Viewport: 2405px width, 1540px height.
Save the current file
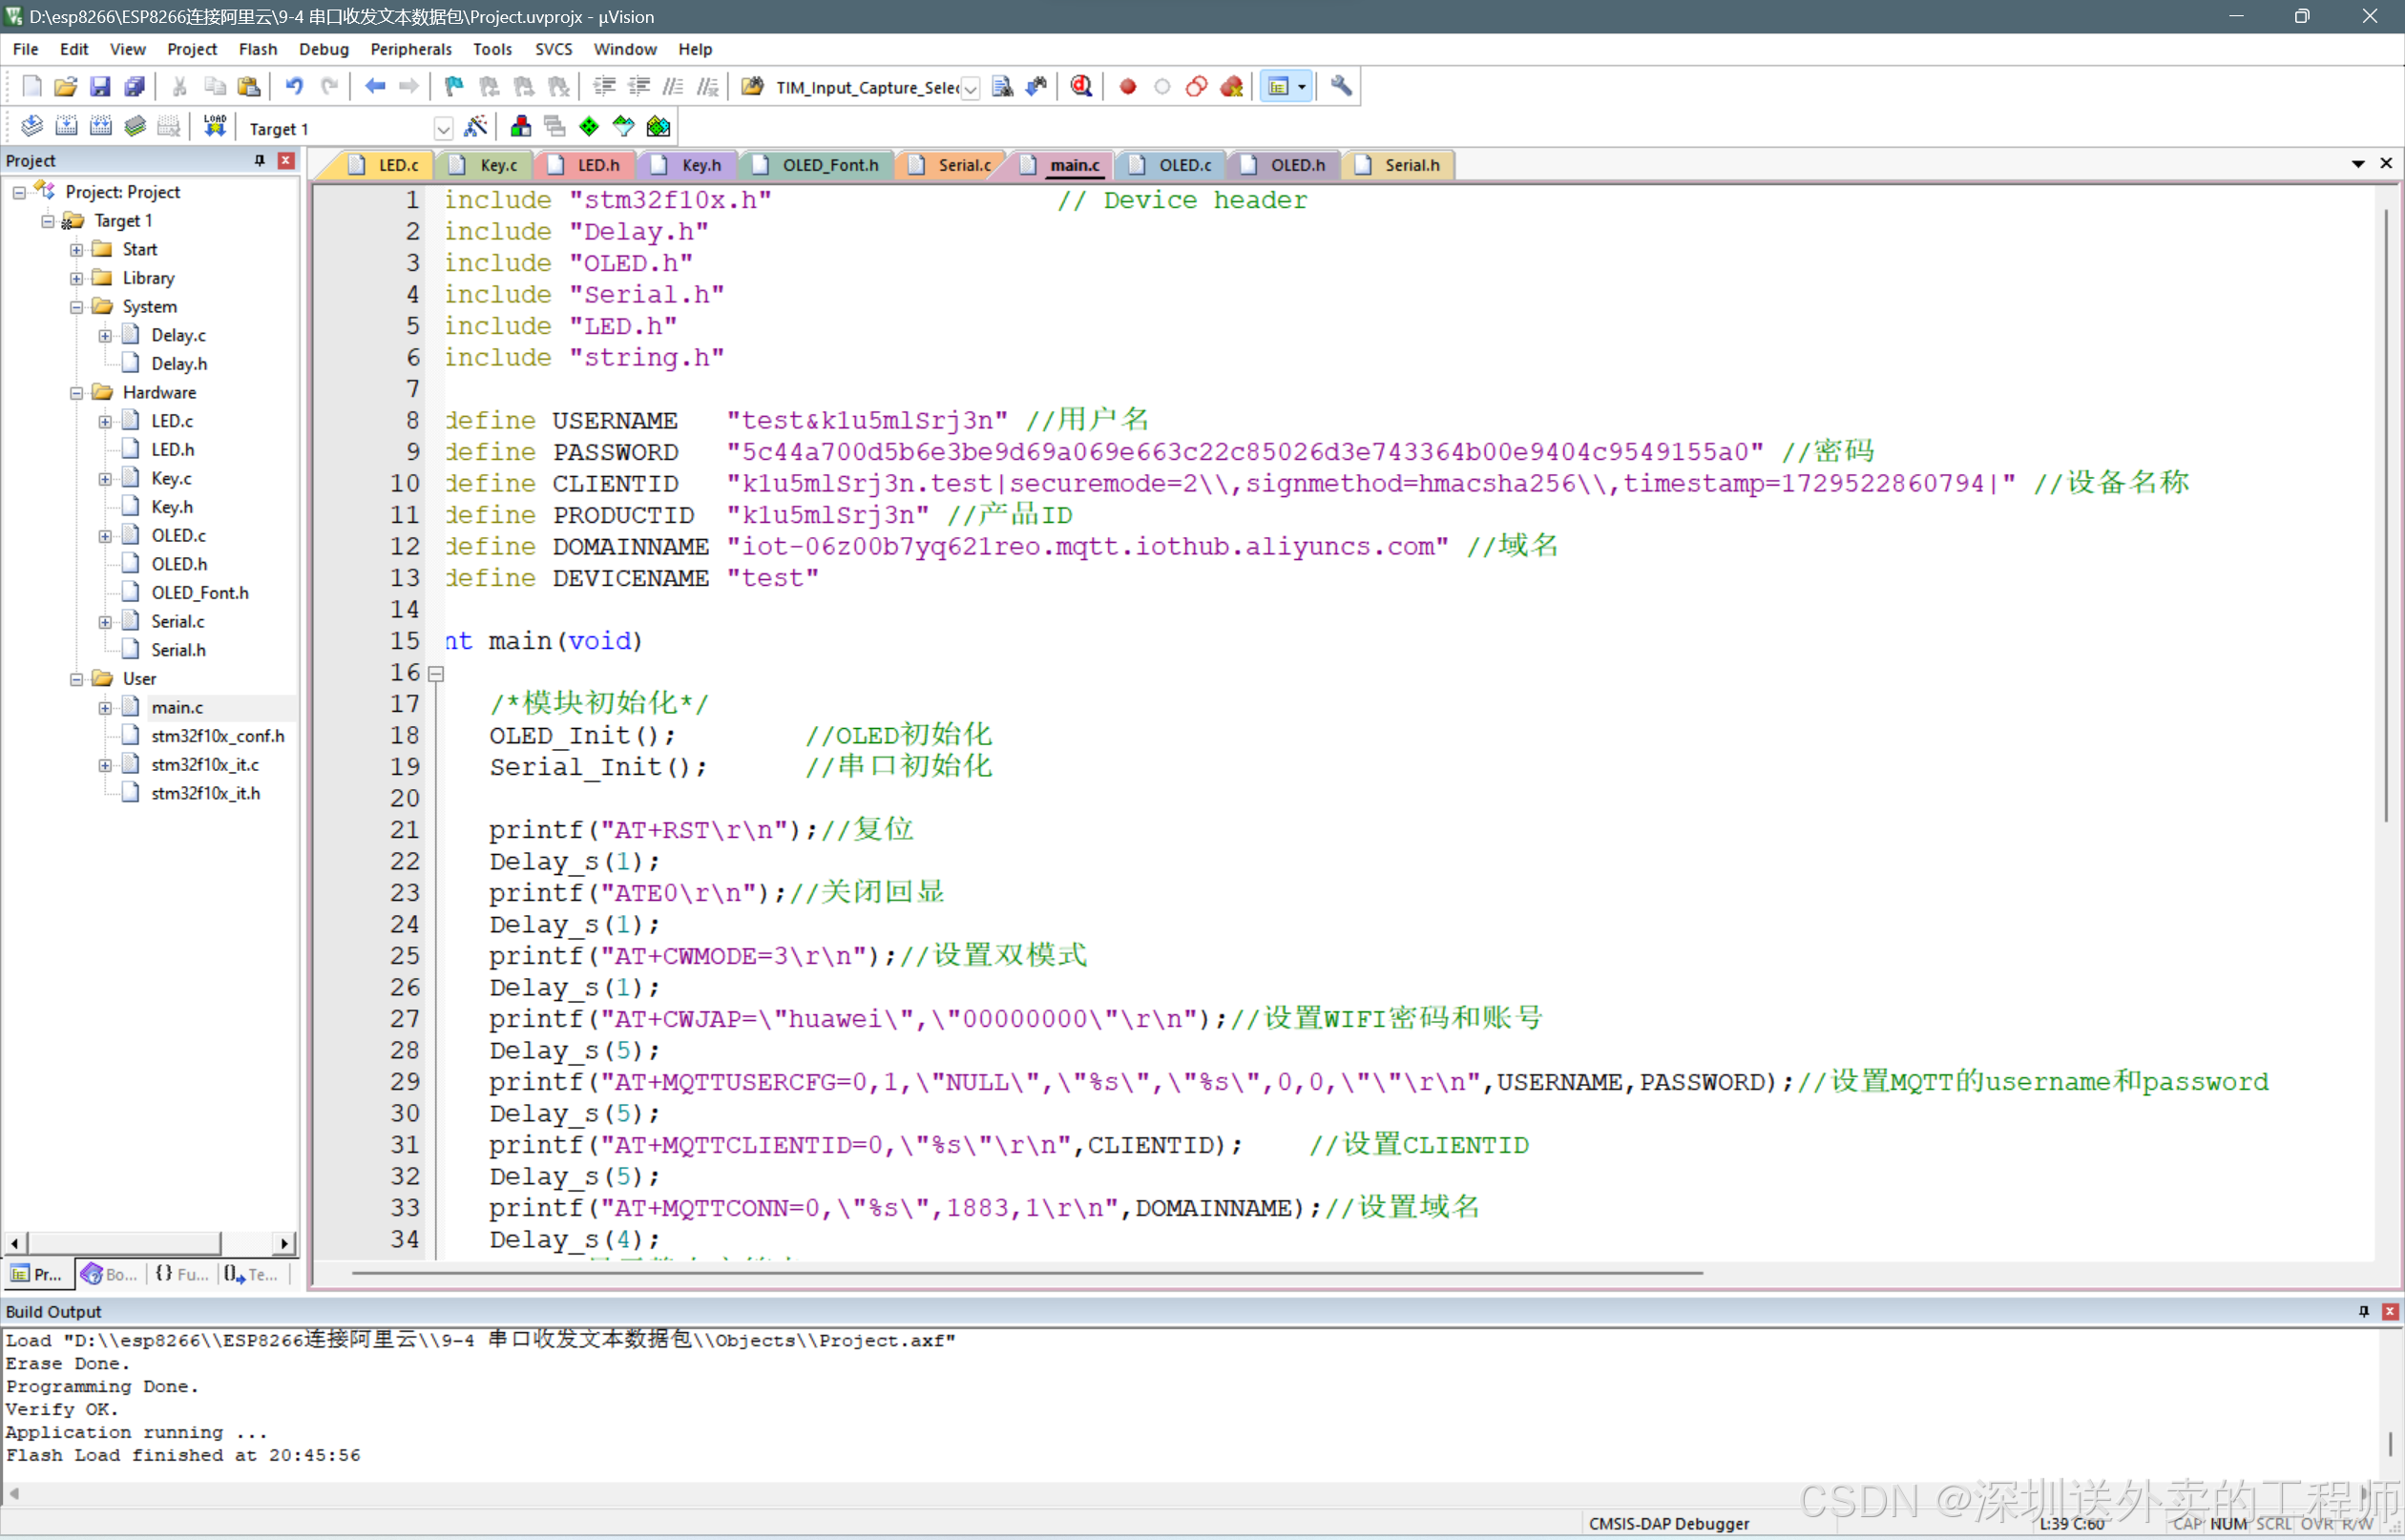[100, 87]
